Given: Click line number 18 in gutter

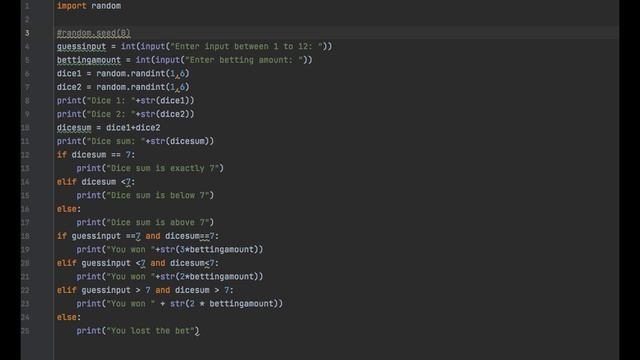Looking at the screenshot, I should 25,236.
